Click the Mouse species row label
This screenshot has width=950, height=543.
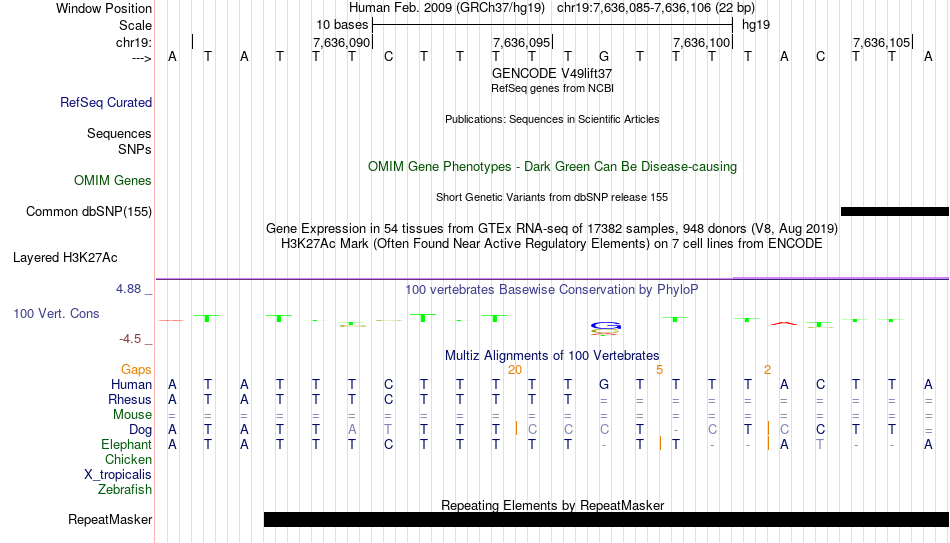point(132,415)
